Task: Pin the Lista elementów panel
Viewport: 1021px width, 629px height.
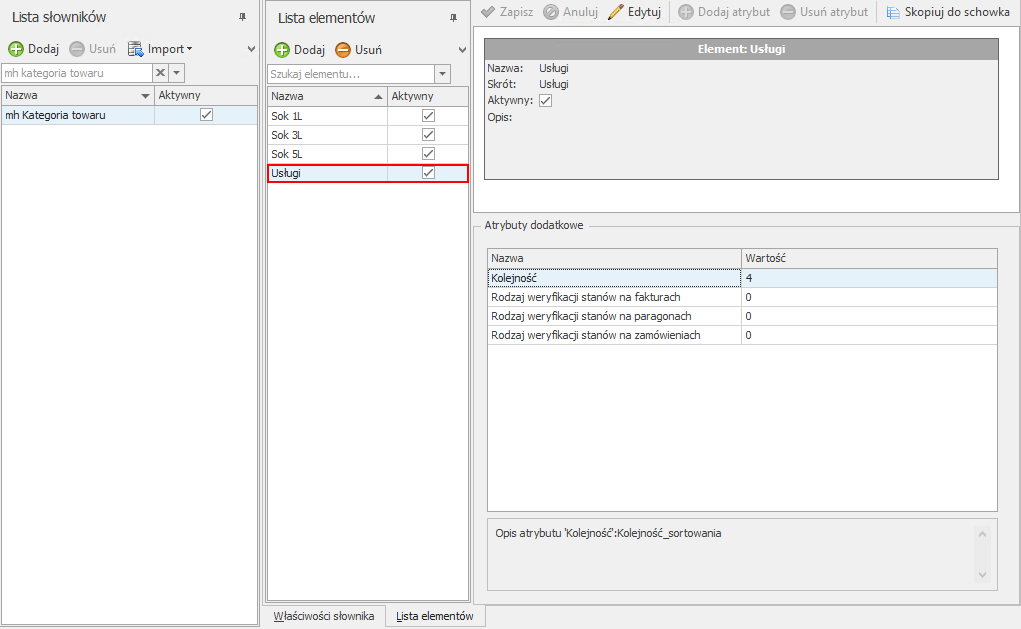Action: [x=453, y=18]
